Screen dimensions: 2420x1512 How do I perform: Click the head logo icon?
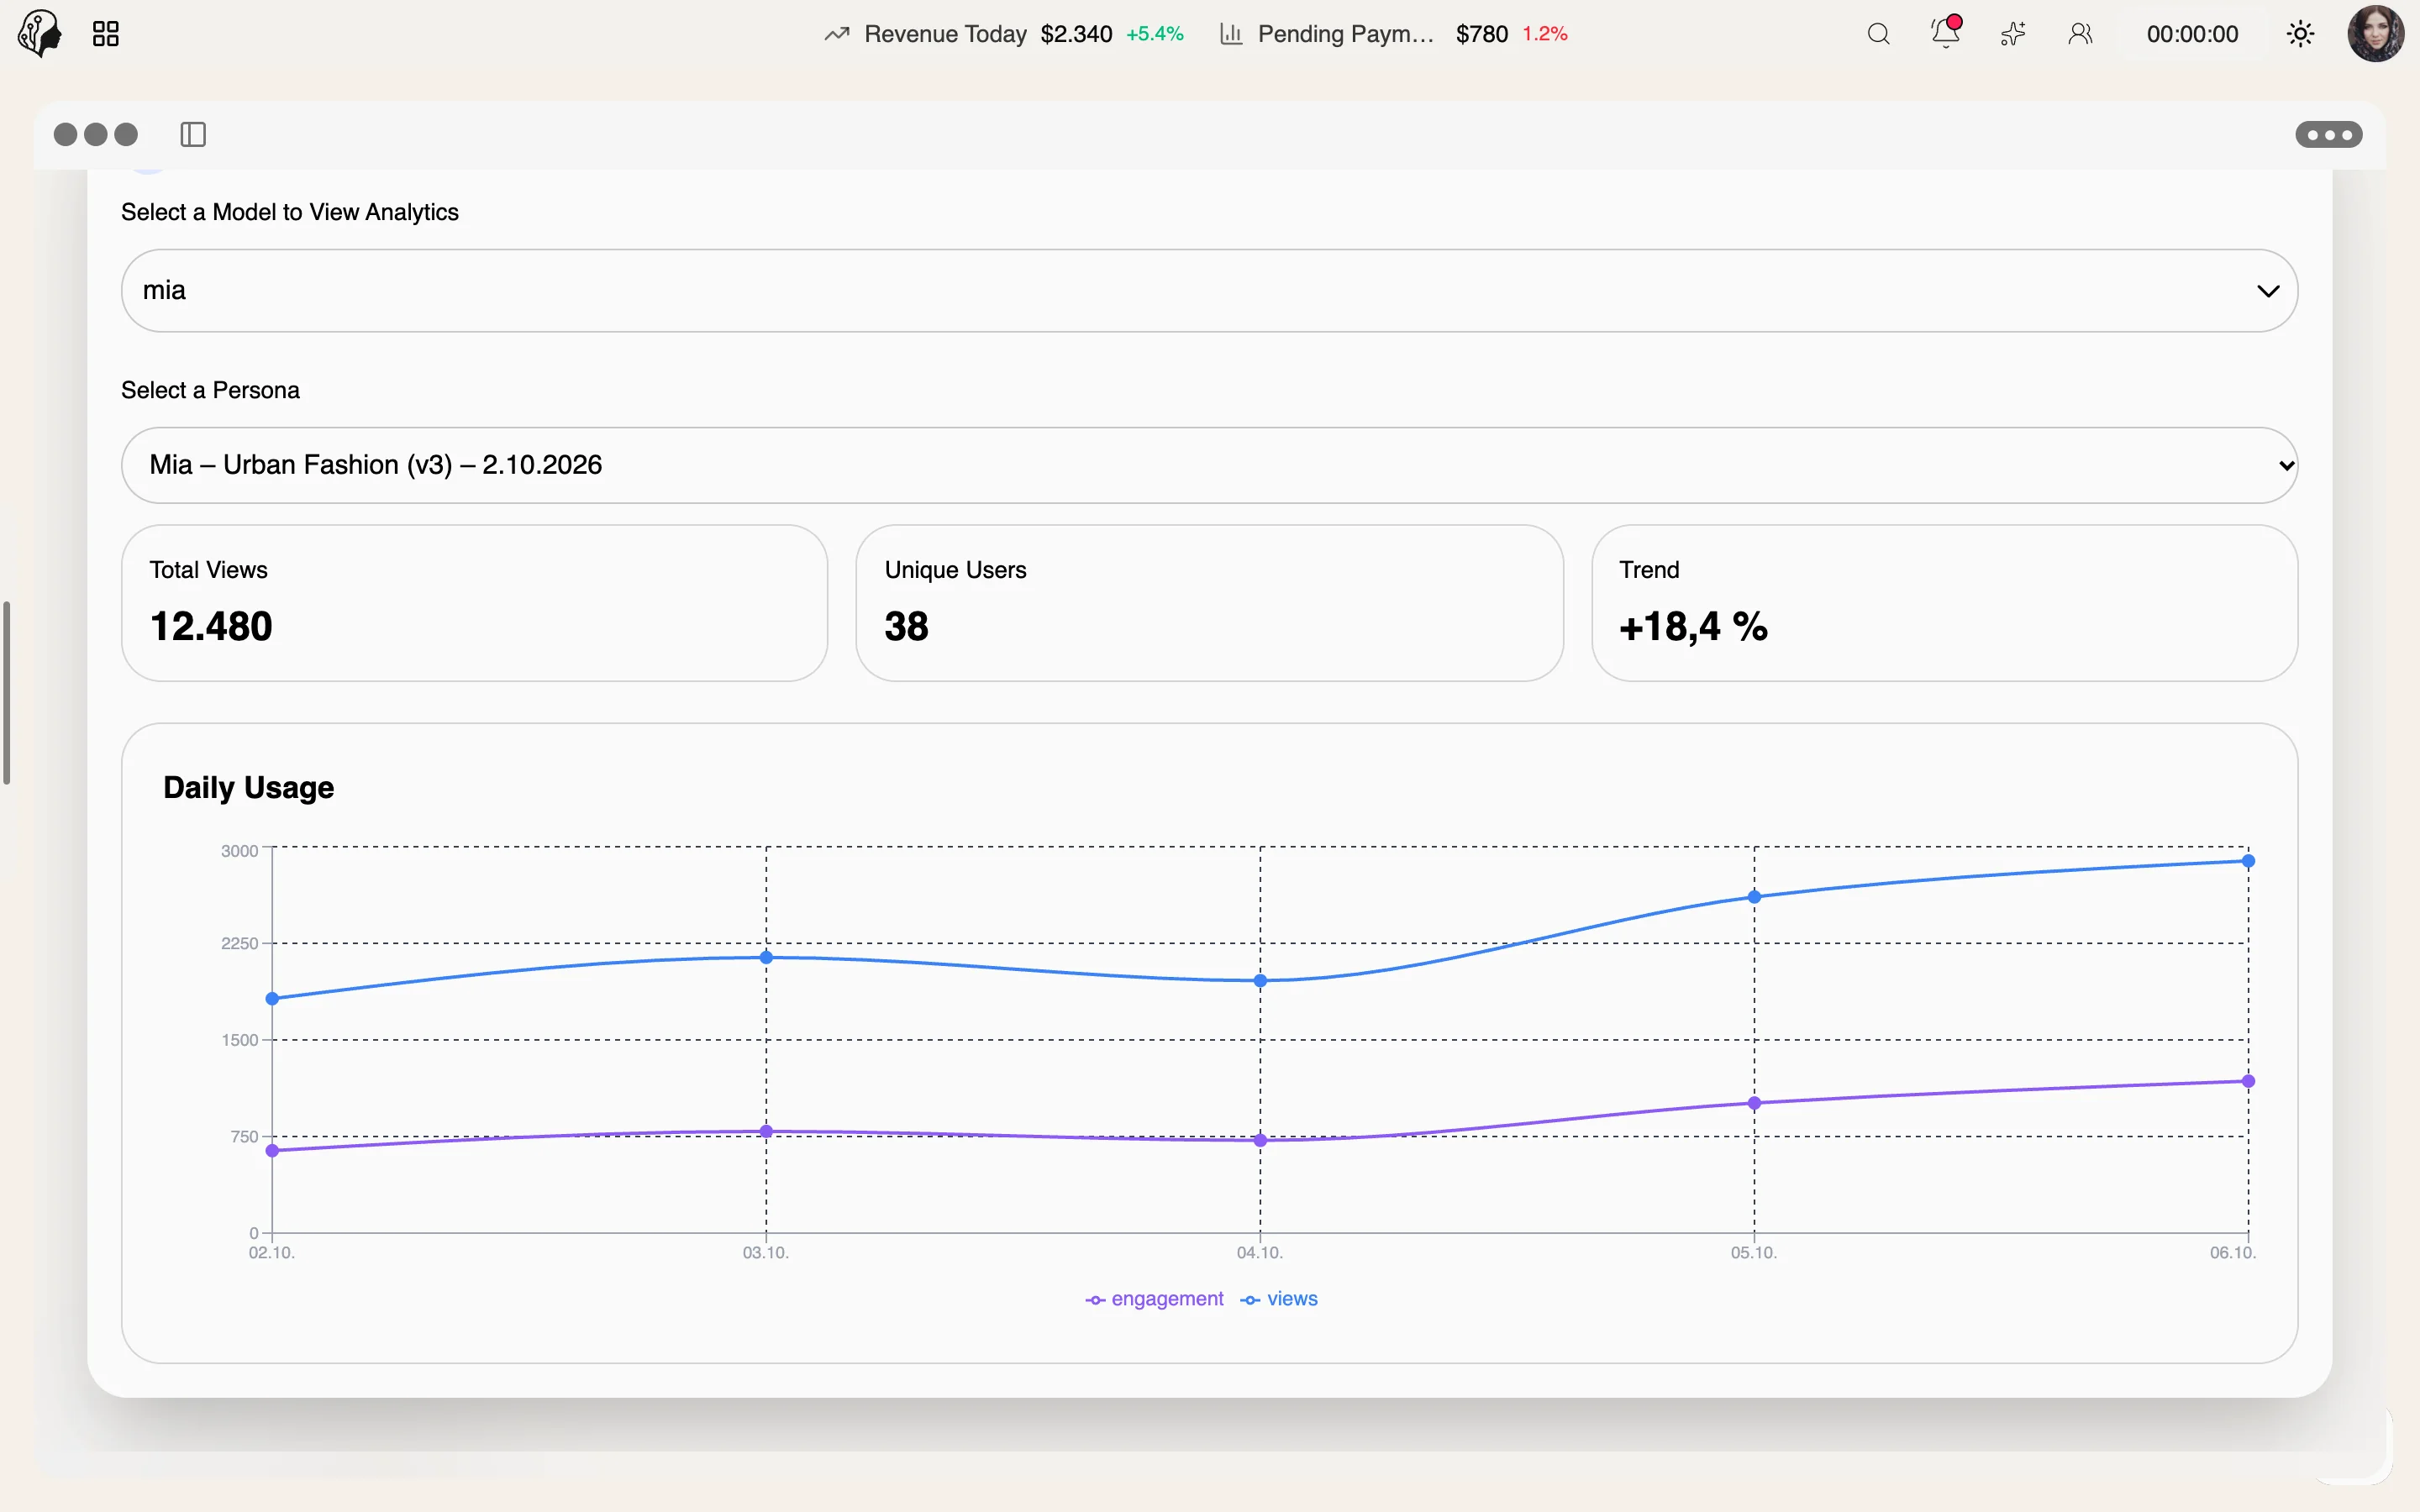coord(40,34)
